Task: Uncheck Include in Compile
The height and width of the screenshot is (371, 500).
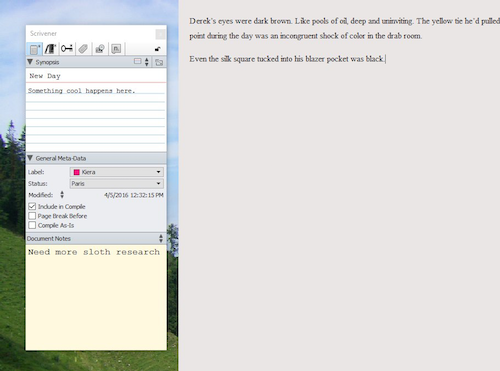Action: click(x=32, y=206)
